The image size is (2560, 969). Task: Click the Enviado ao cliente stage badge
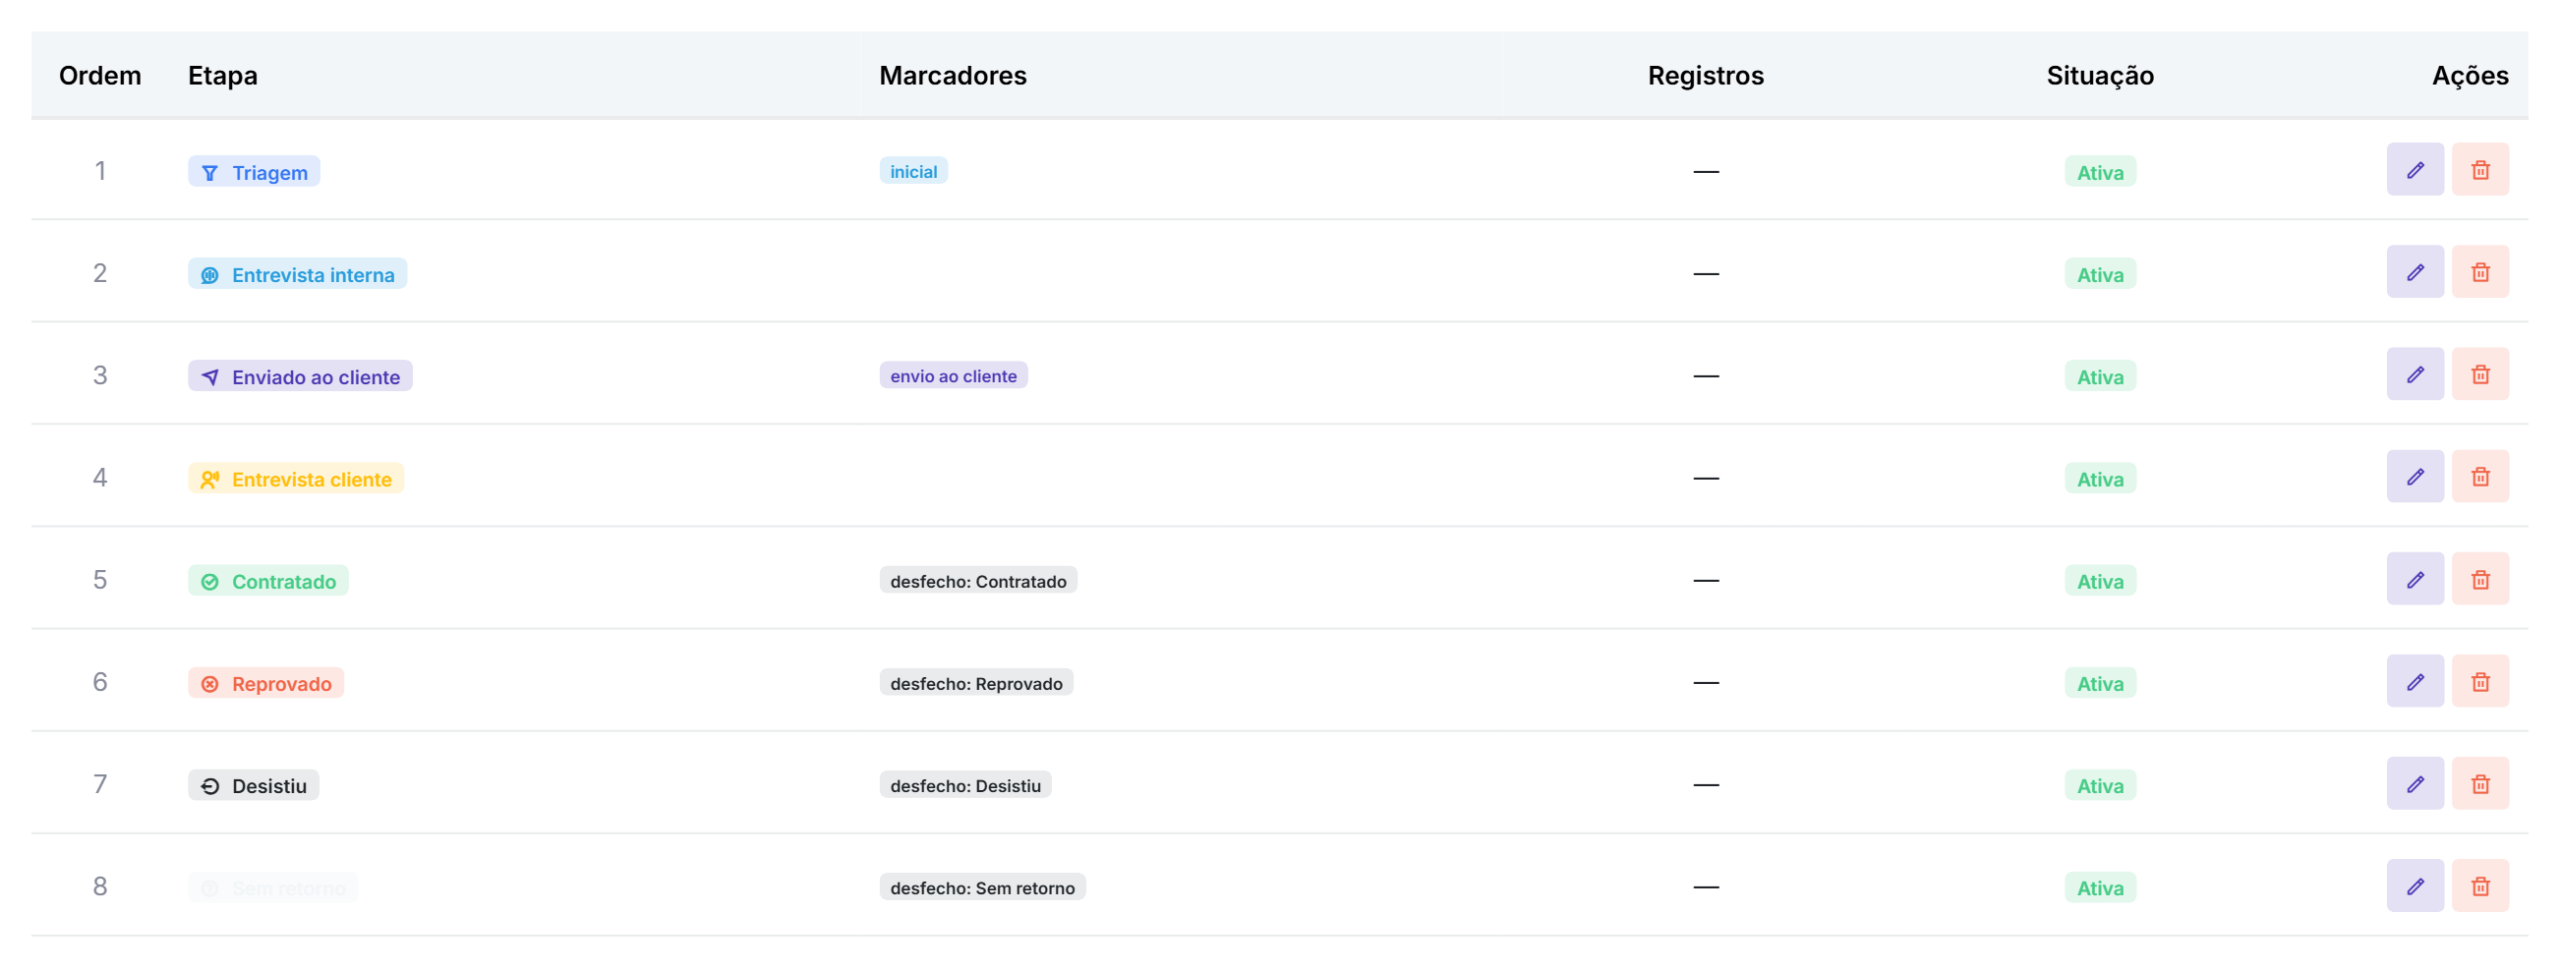300,376
